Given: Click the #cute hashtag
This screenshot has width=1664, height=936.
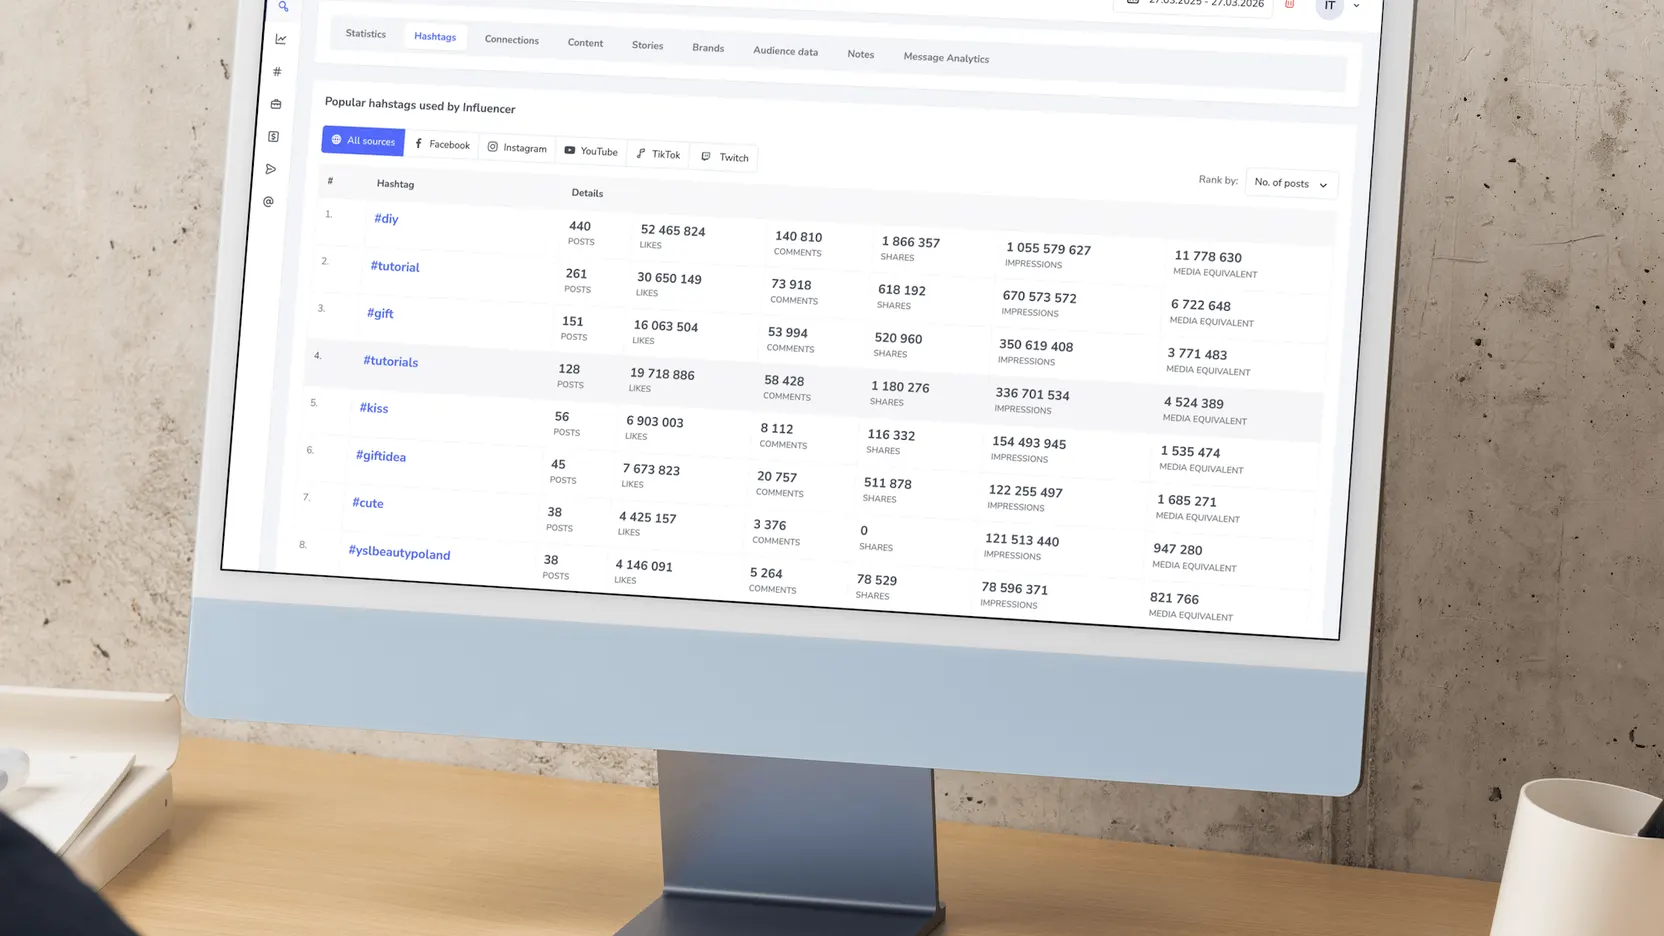Looking at the screenshot, I should coord(368,503).
